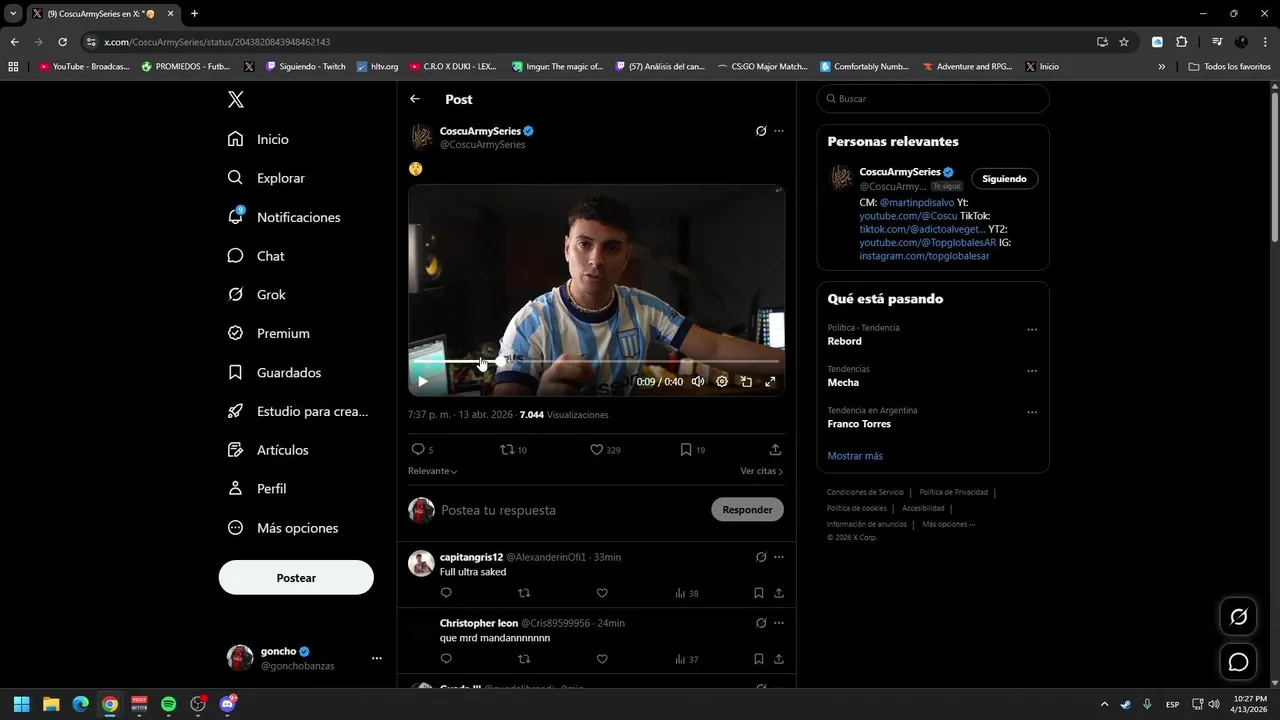This screenshot has width=1280, height=720.
Task: Open Chat in sidebar
Action: click(x=256, y=256)
